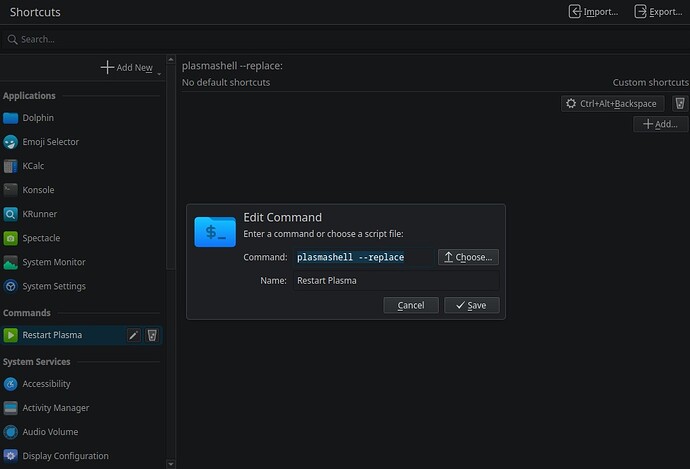Image resolution: width=690 pixels, height=469 pixels.
Task: Save the edited command
Action: (x=471, y=305)
